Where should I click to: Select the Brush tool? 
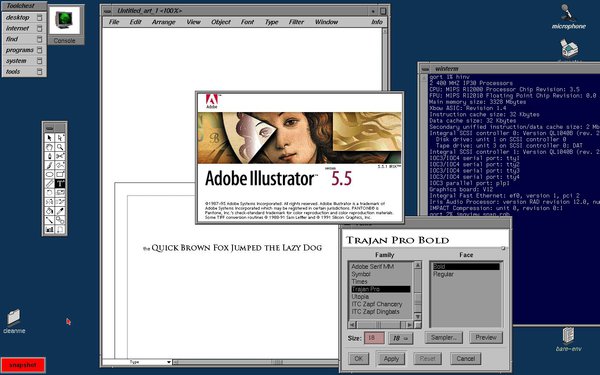coord(49,165)
